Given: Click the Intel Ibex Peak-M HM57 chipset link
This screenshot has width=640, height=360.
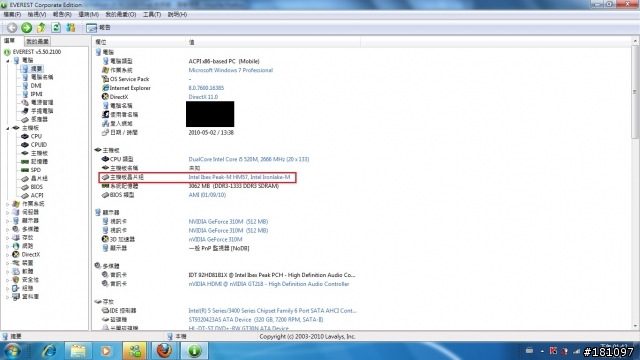Looking at the screenshot, I should [x=239, y=177].
